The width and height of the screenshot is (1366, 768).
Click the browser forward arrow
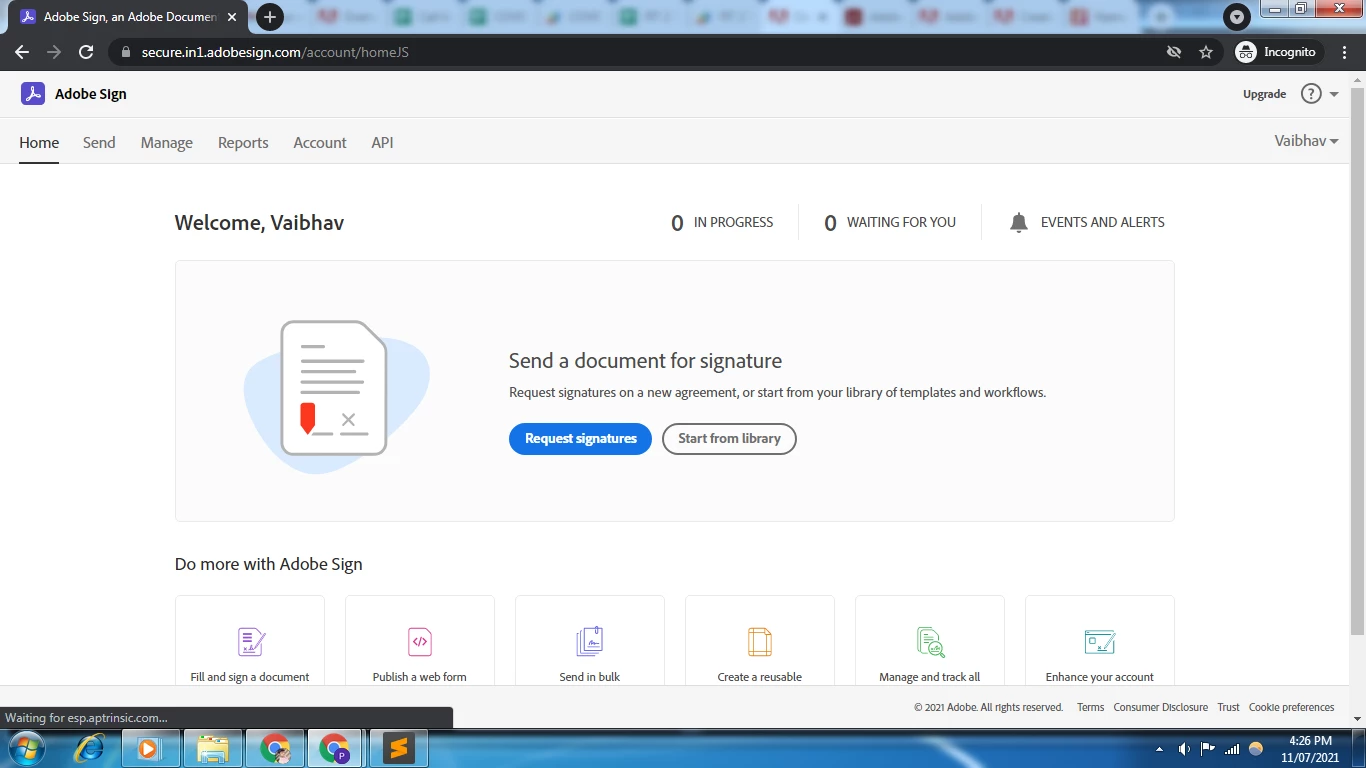(54, 52)
